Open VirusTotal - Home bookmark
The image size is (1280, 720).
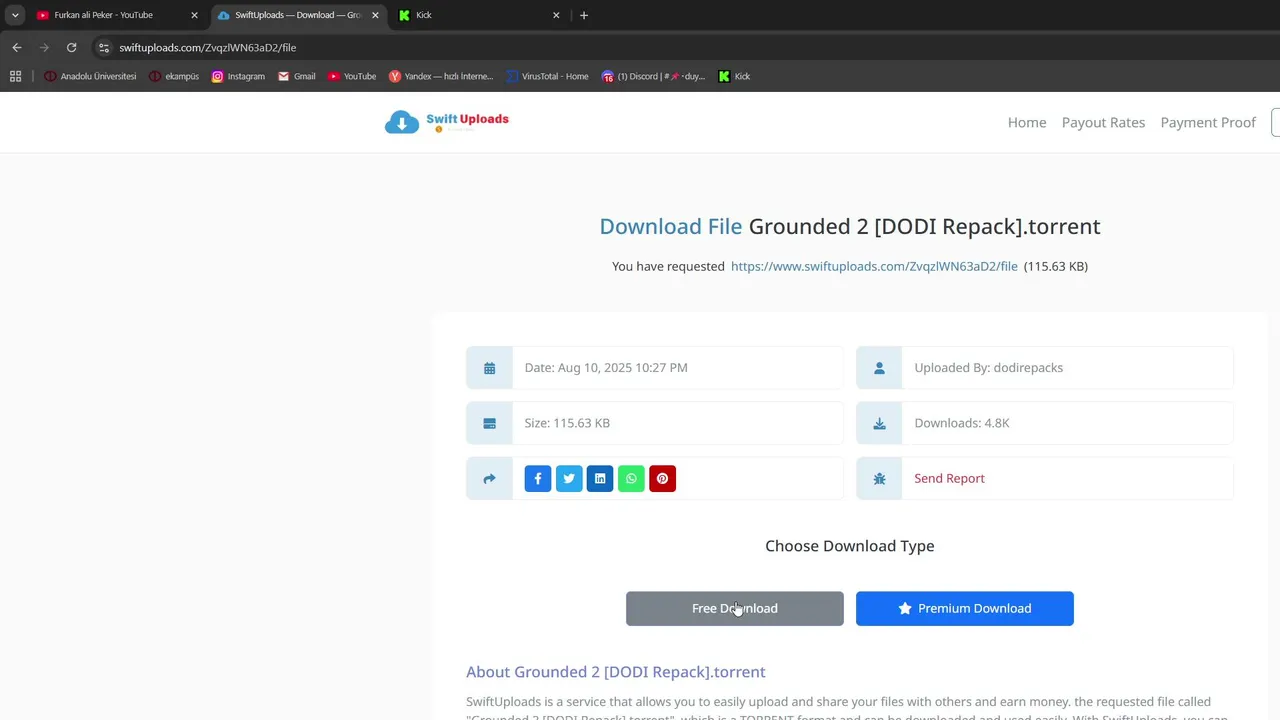tap(548, 76)
